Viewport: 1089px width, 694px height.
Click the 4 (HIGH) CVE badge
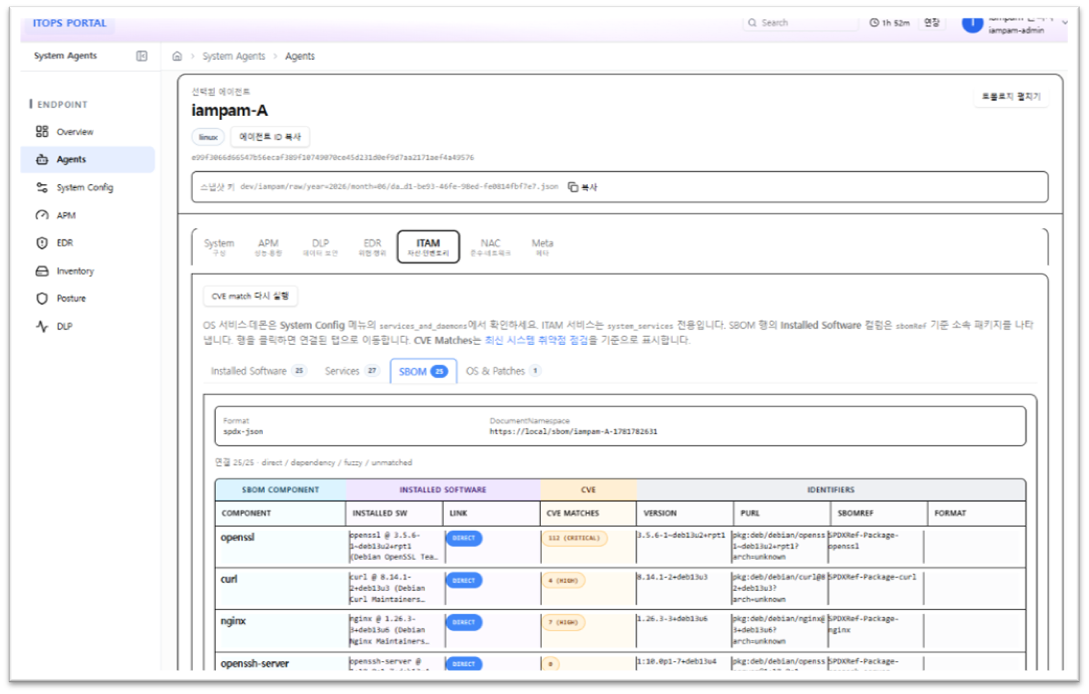pyautogui.click(x=563, y=580)
